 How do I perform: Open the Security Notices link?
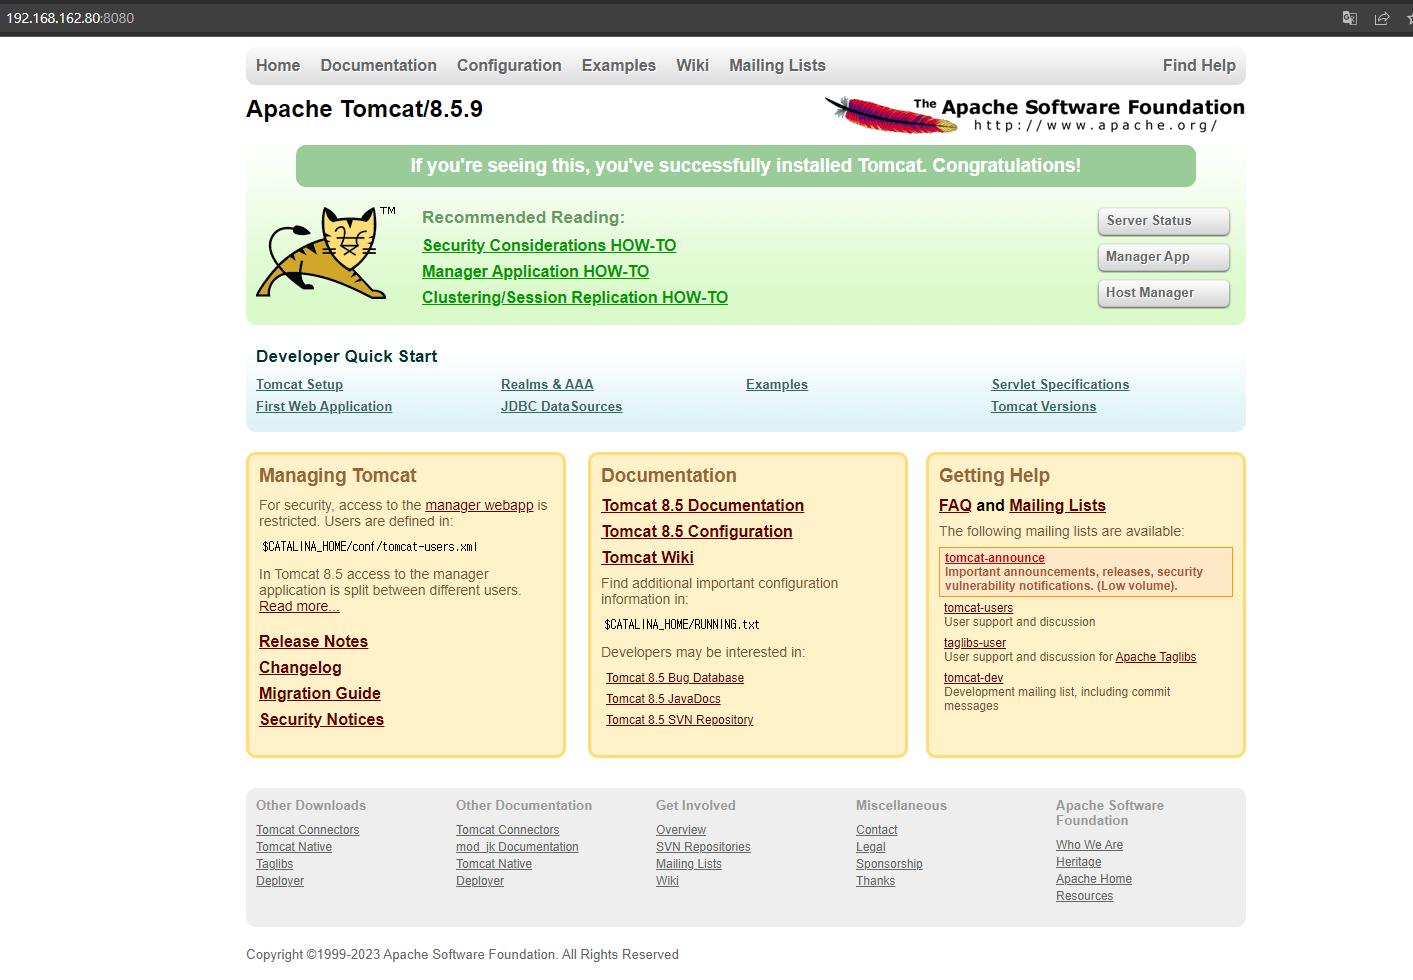[x=322, y=719]
